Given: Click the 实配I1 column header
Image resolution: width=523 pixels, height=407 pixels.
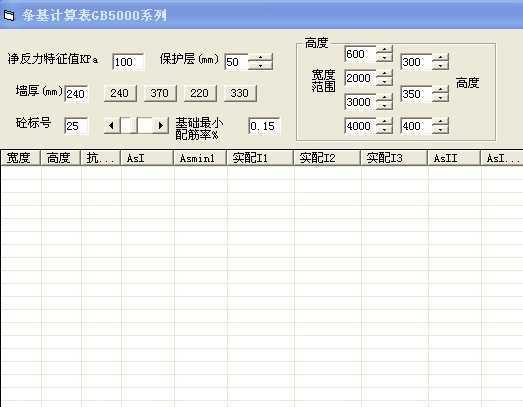Looking at the screenshot, I should (x=260, y=158).
